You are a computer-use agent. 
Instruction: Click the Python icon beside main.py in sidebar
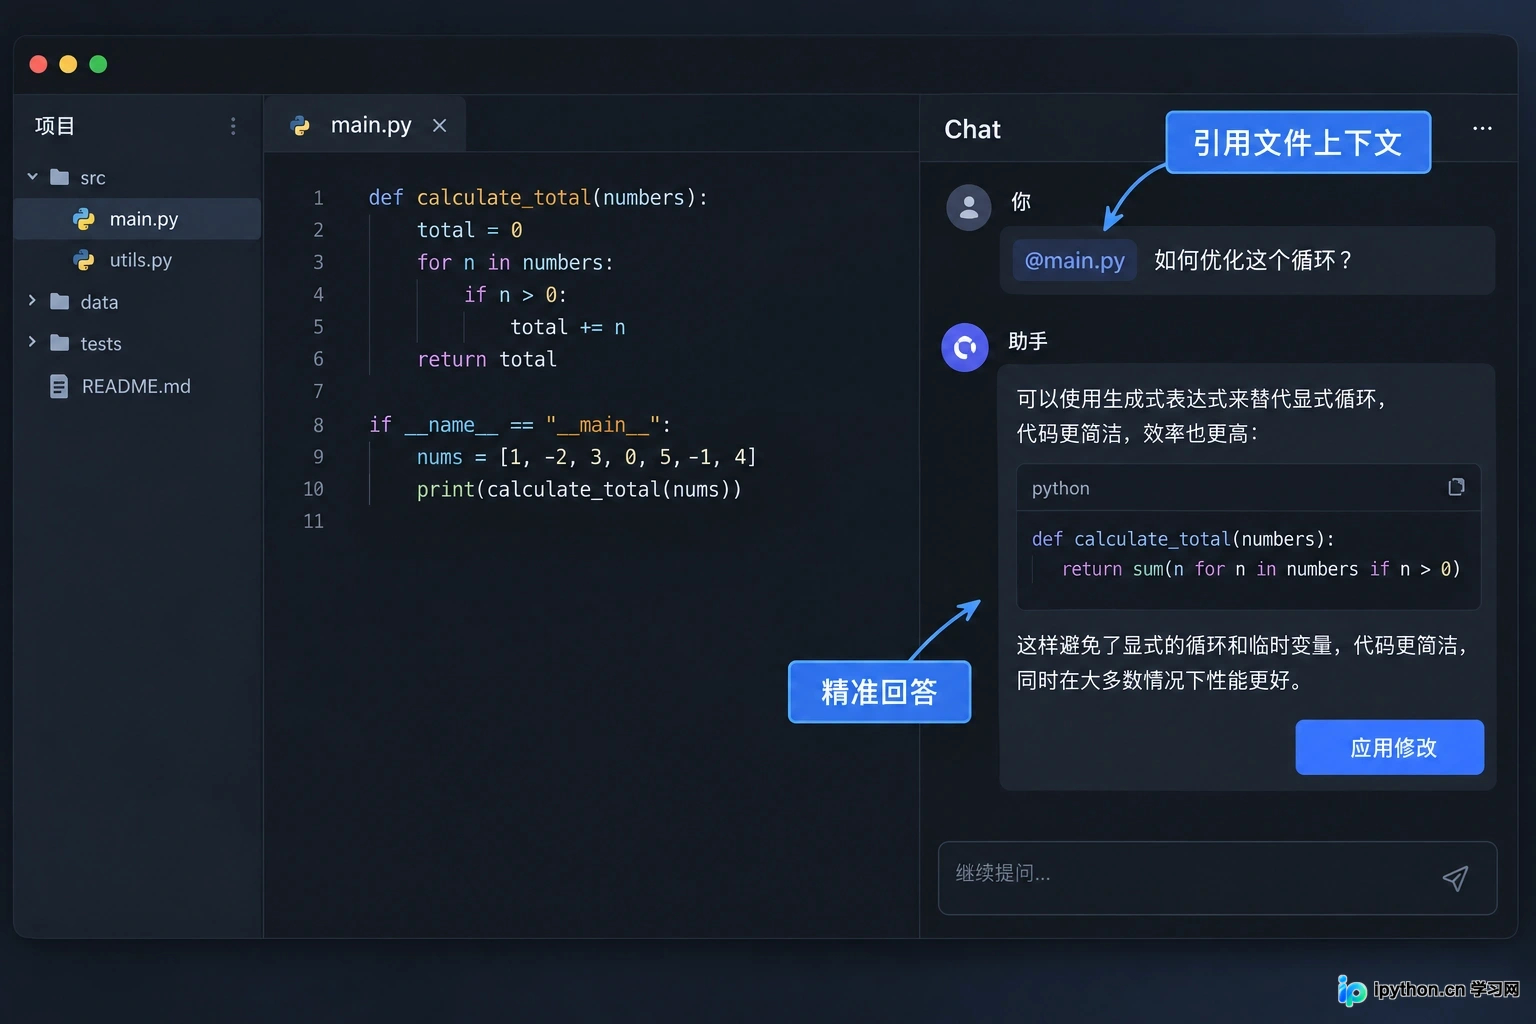coord(84,219)
